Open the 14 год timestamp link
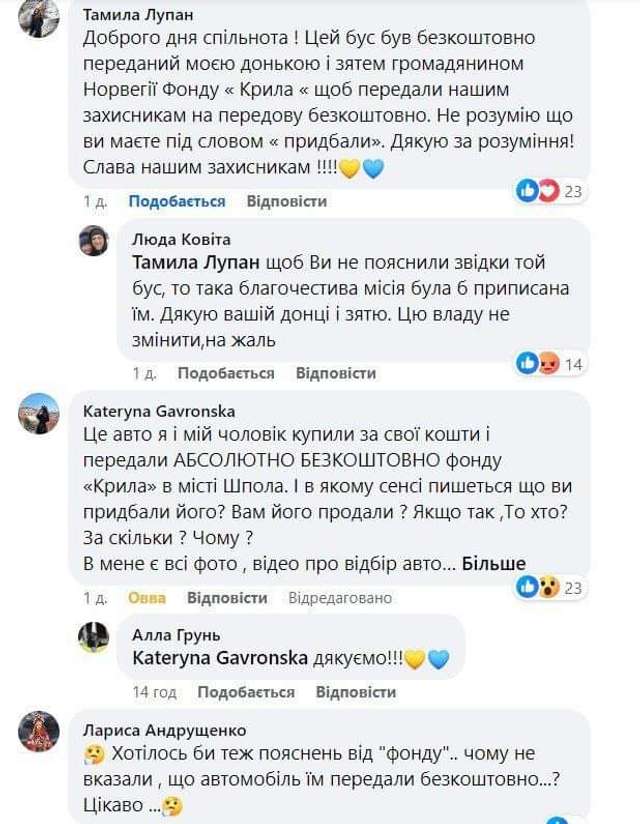640x824 pixels. (x=154, y=692)
